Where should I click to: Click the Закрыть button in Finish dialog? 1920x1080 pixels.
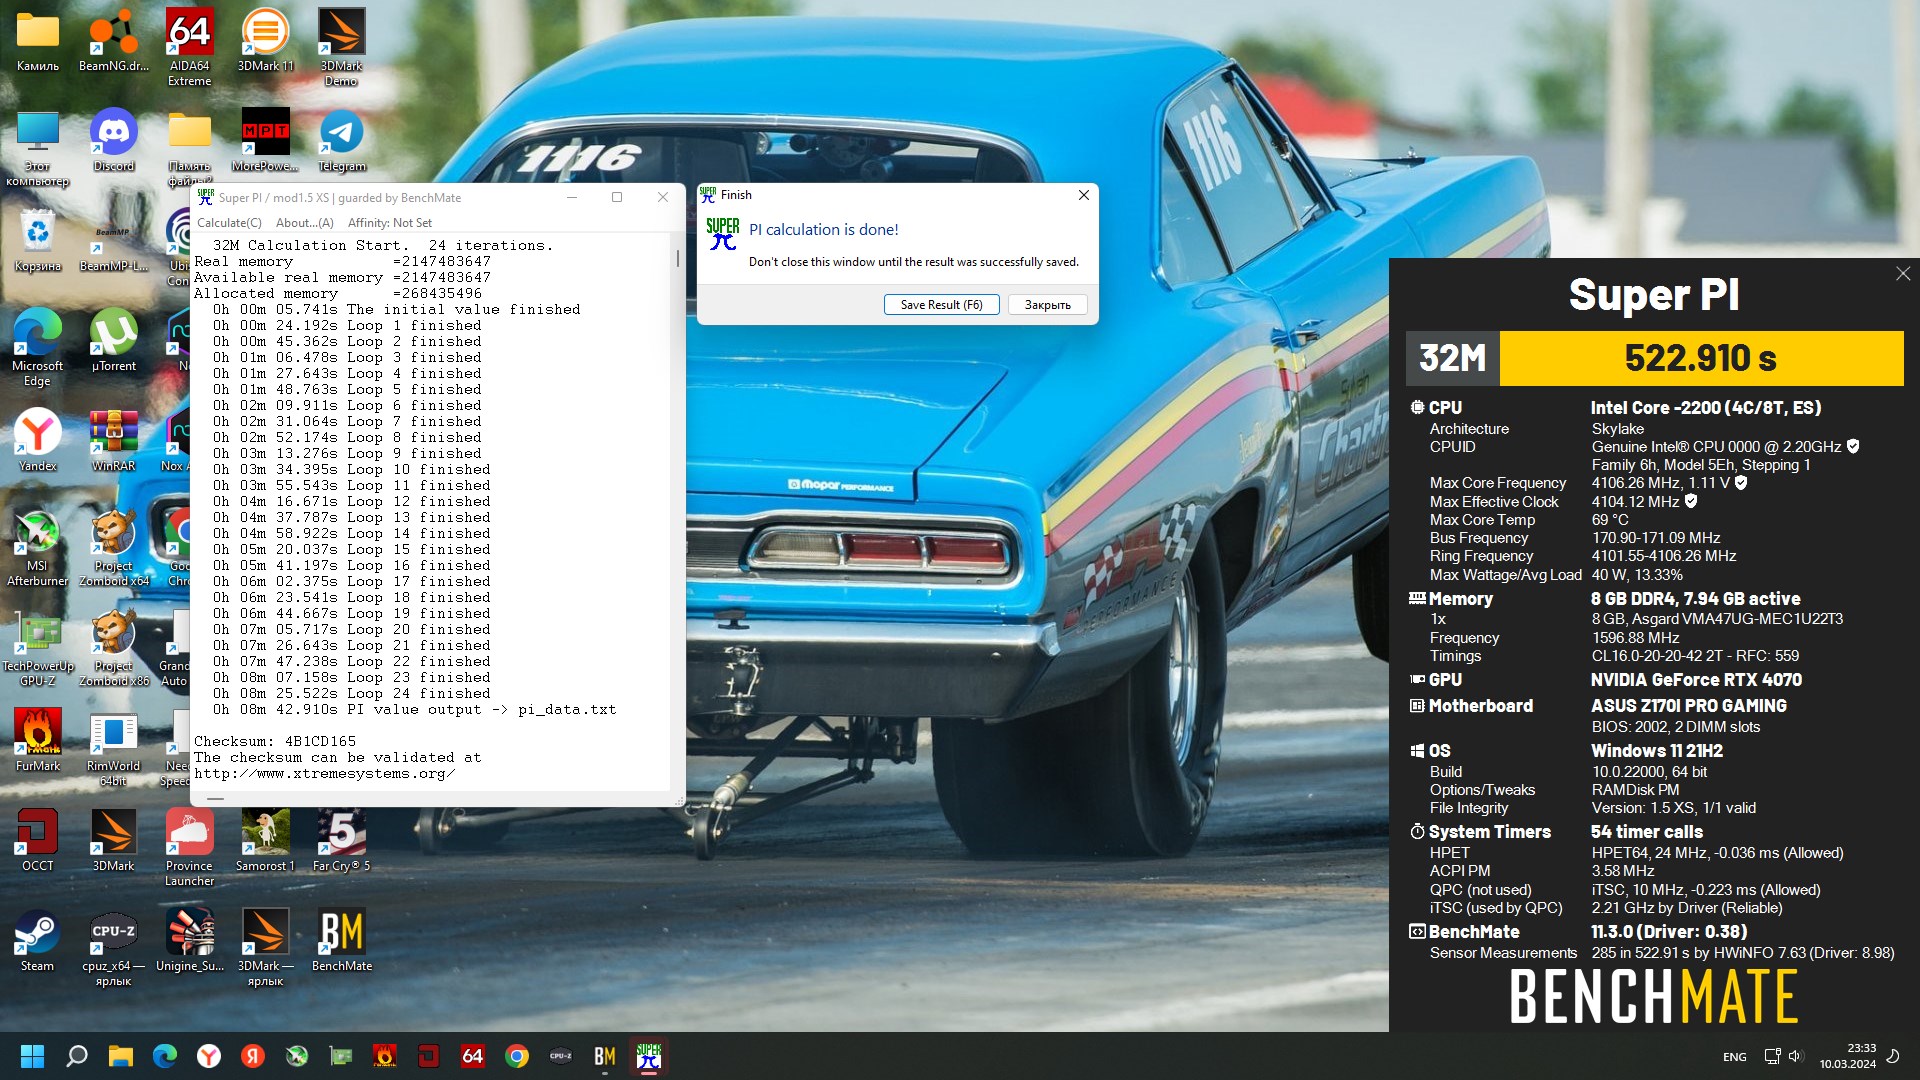pyautogui.click(x=1047, y=305)
